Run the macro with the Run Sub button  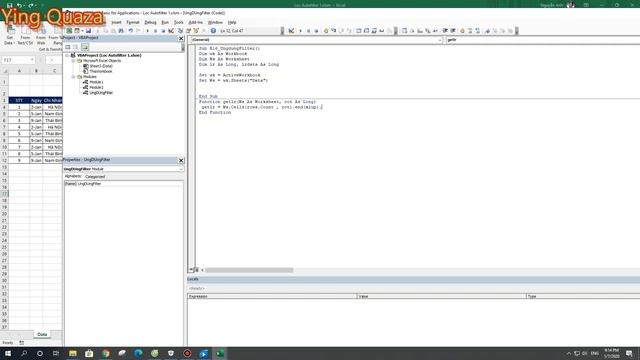click(147, 31)
